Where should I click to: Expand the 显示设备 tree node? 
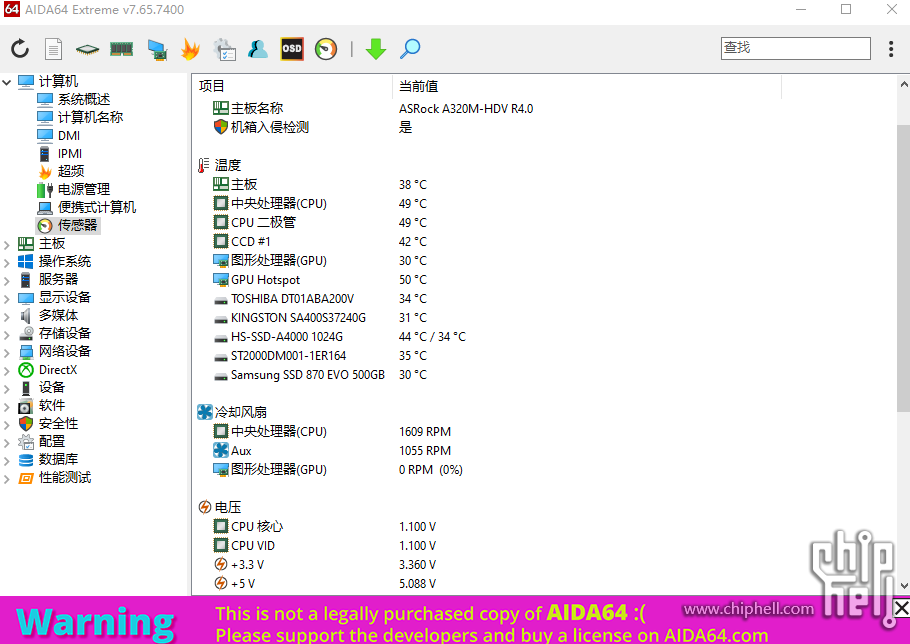[x=7, y=298]
